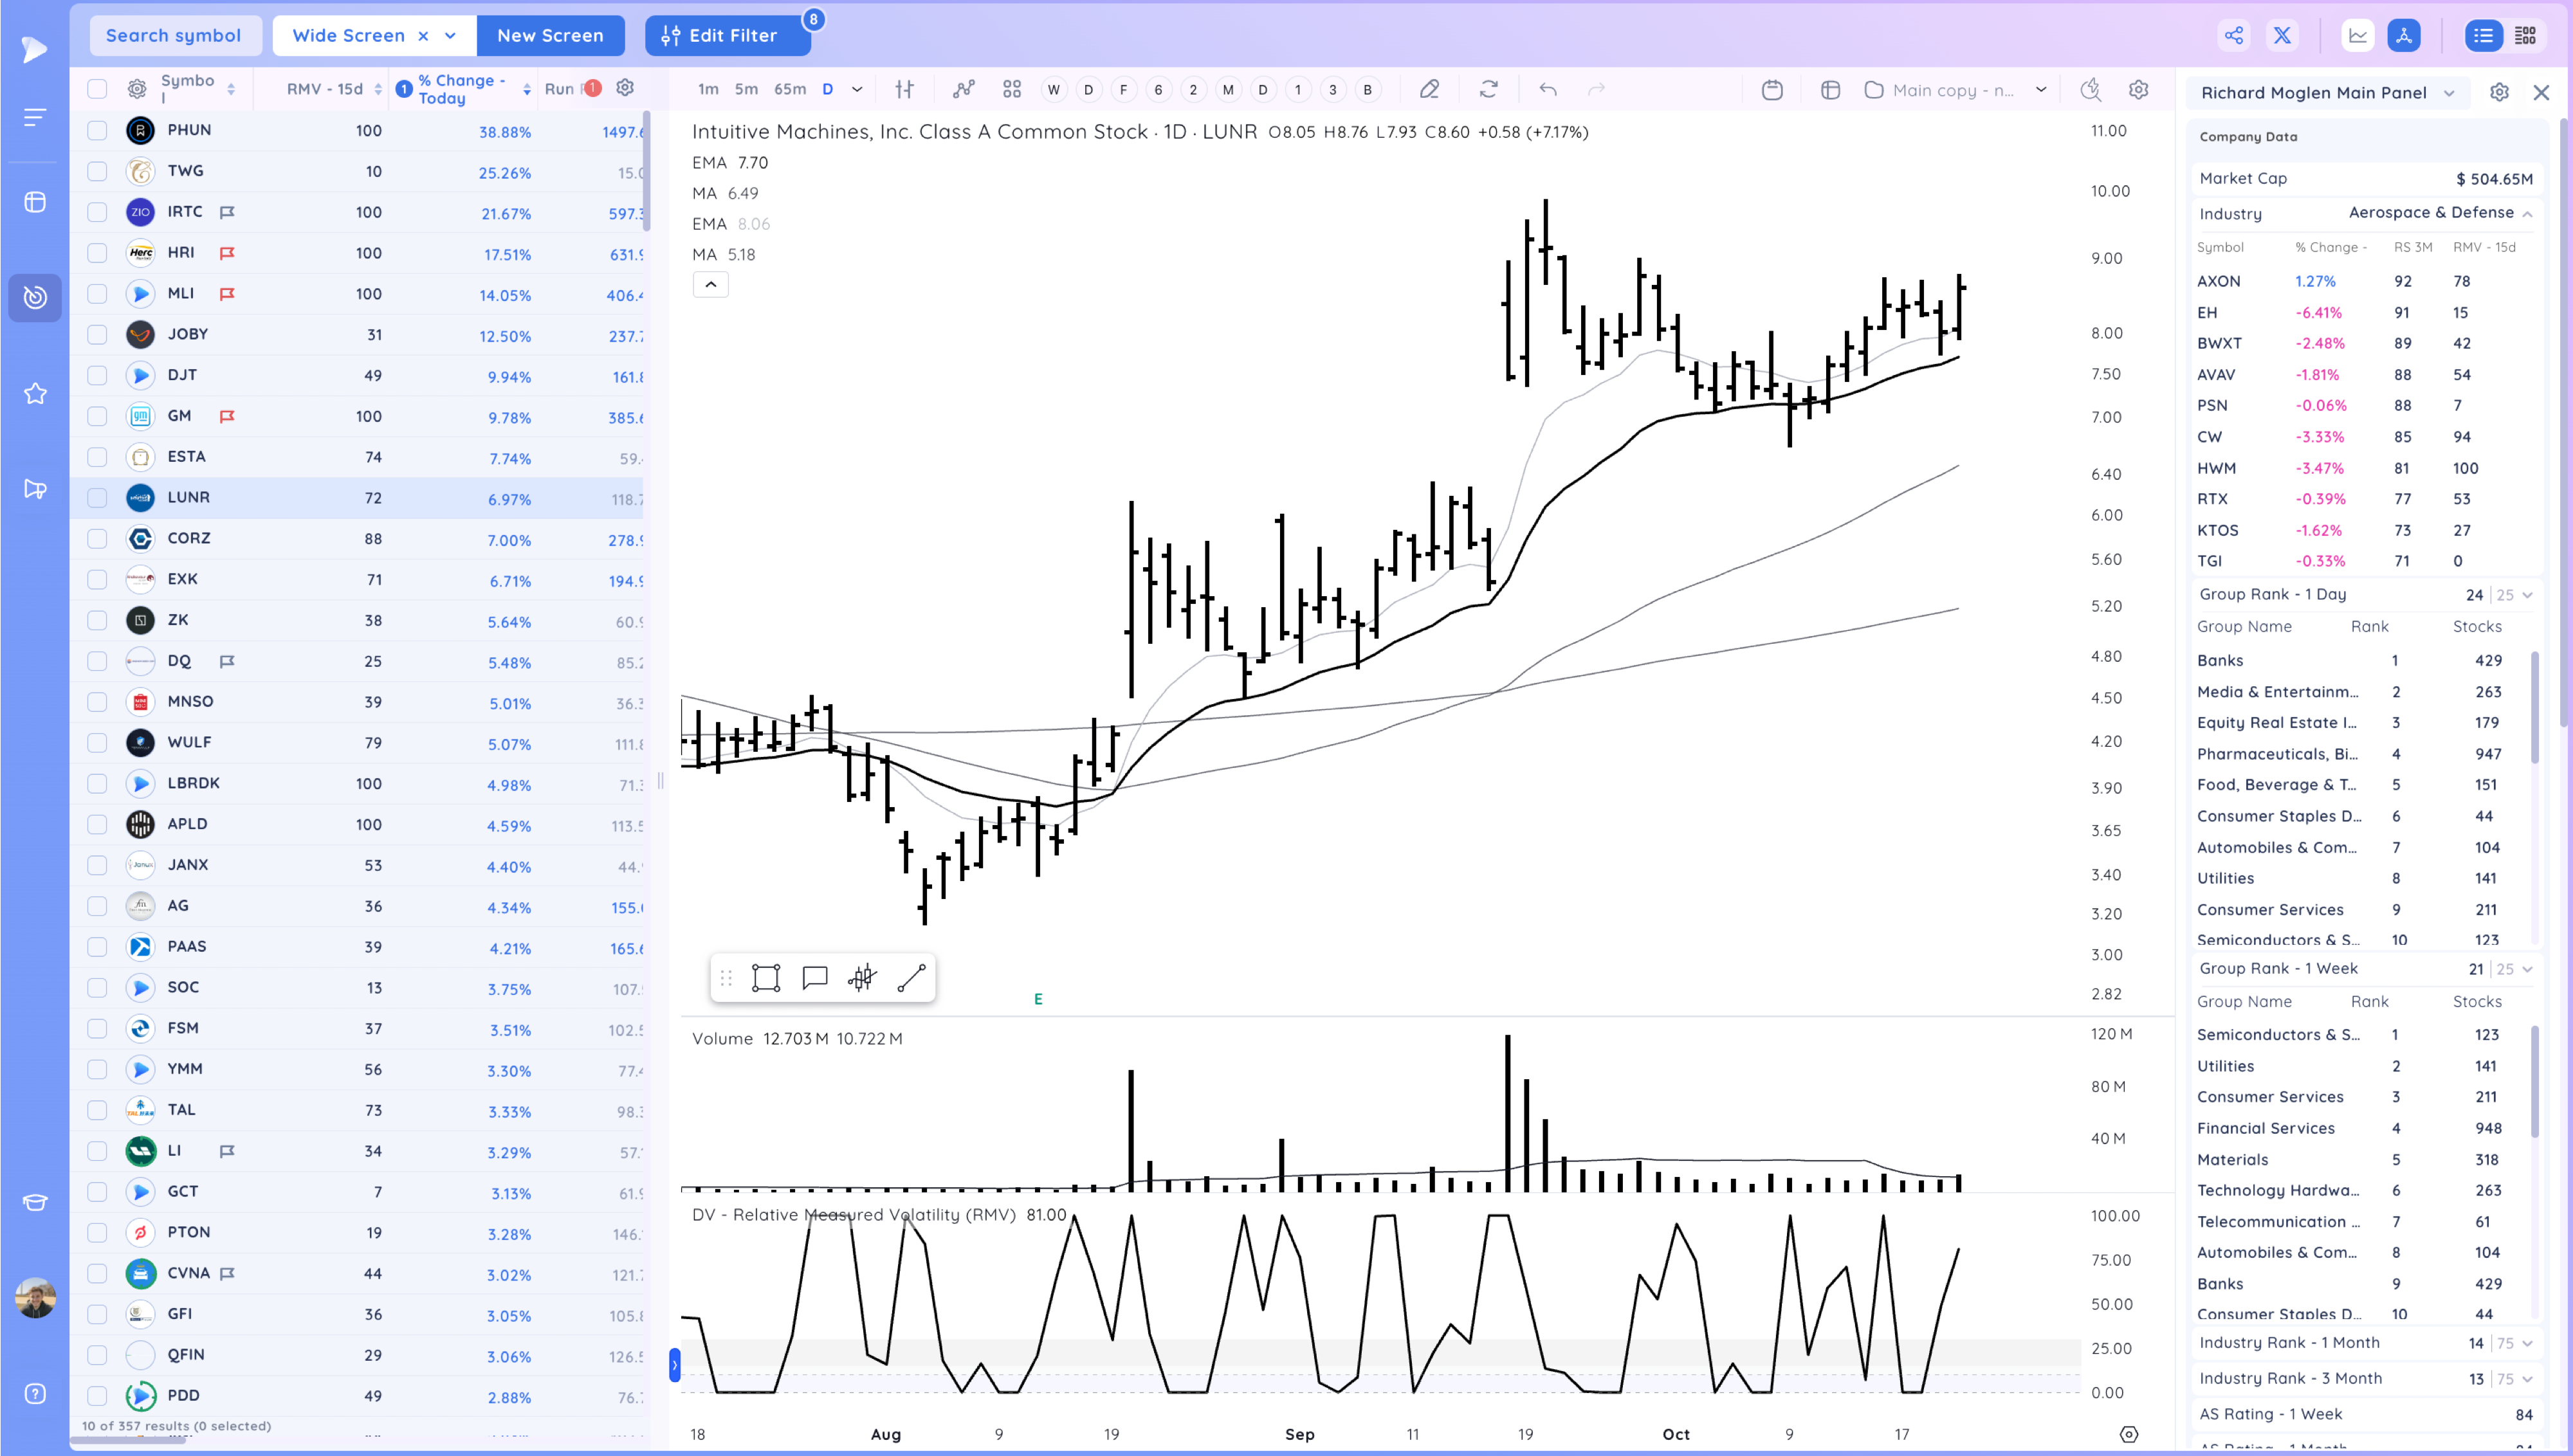Collapse the indicator legend chevron
Image resolution: width=2573 pixels, height=1456 pixels.
710,285
